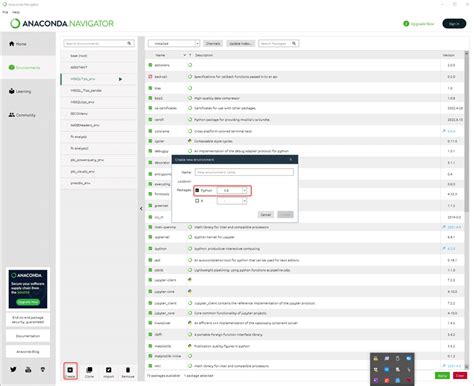Image resolution: width=474 pixels, height=386 pixels.
Task: Click the Anaconda Navigator logo
Action: pyautogui.click(x=62, y=23)
